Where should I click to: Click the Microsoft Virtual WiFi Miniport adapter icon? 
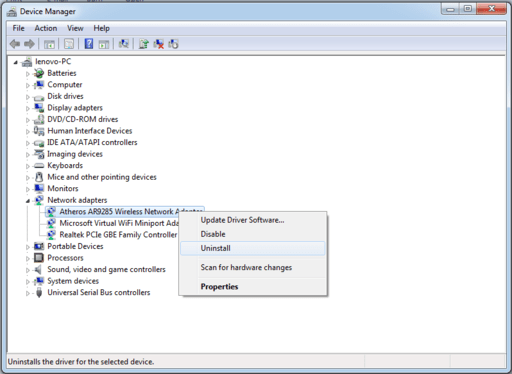[51, 223]
